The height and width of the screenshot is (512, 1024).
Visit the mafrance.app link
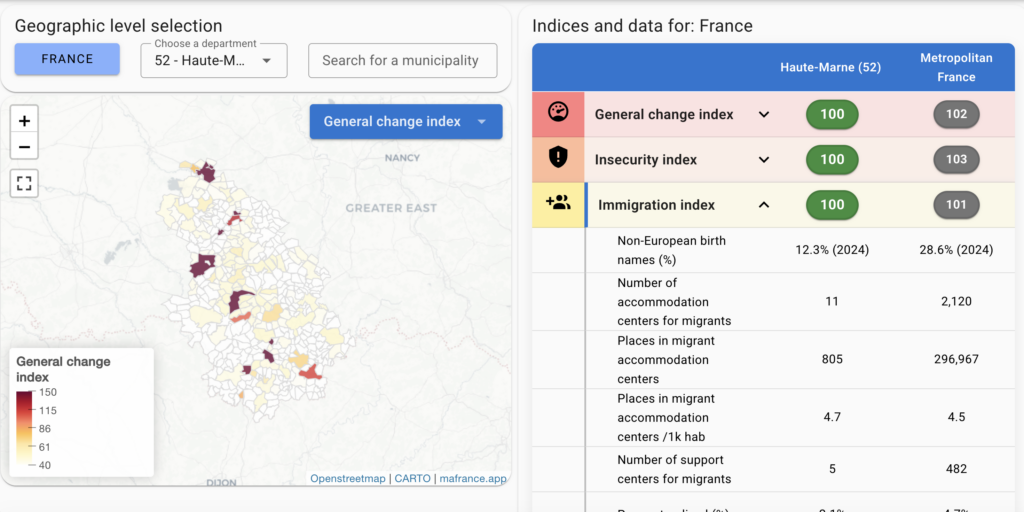pos(473,479)
